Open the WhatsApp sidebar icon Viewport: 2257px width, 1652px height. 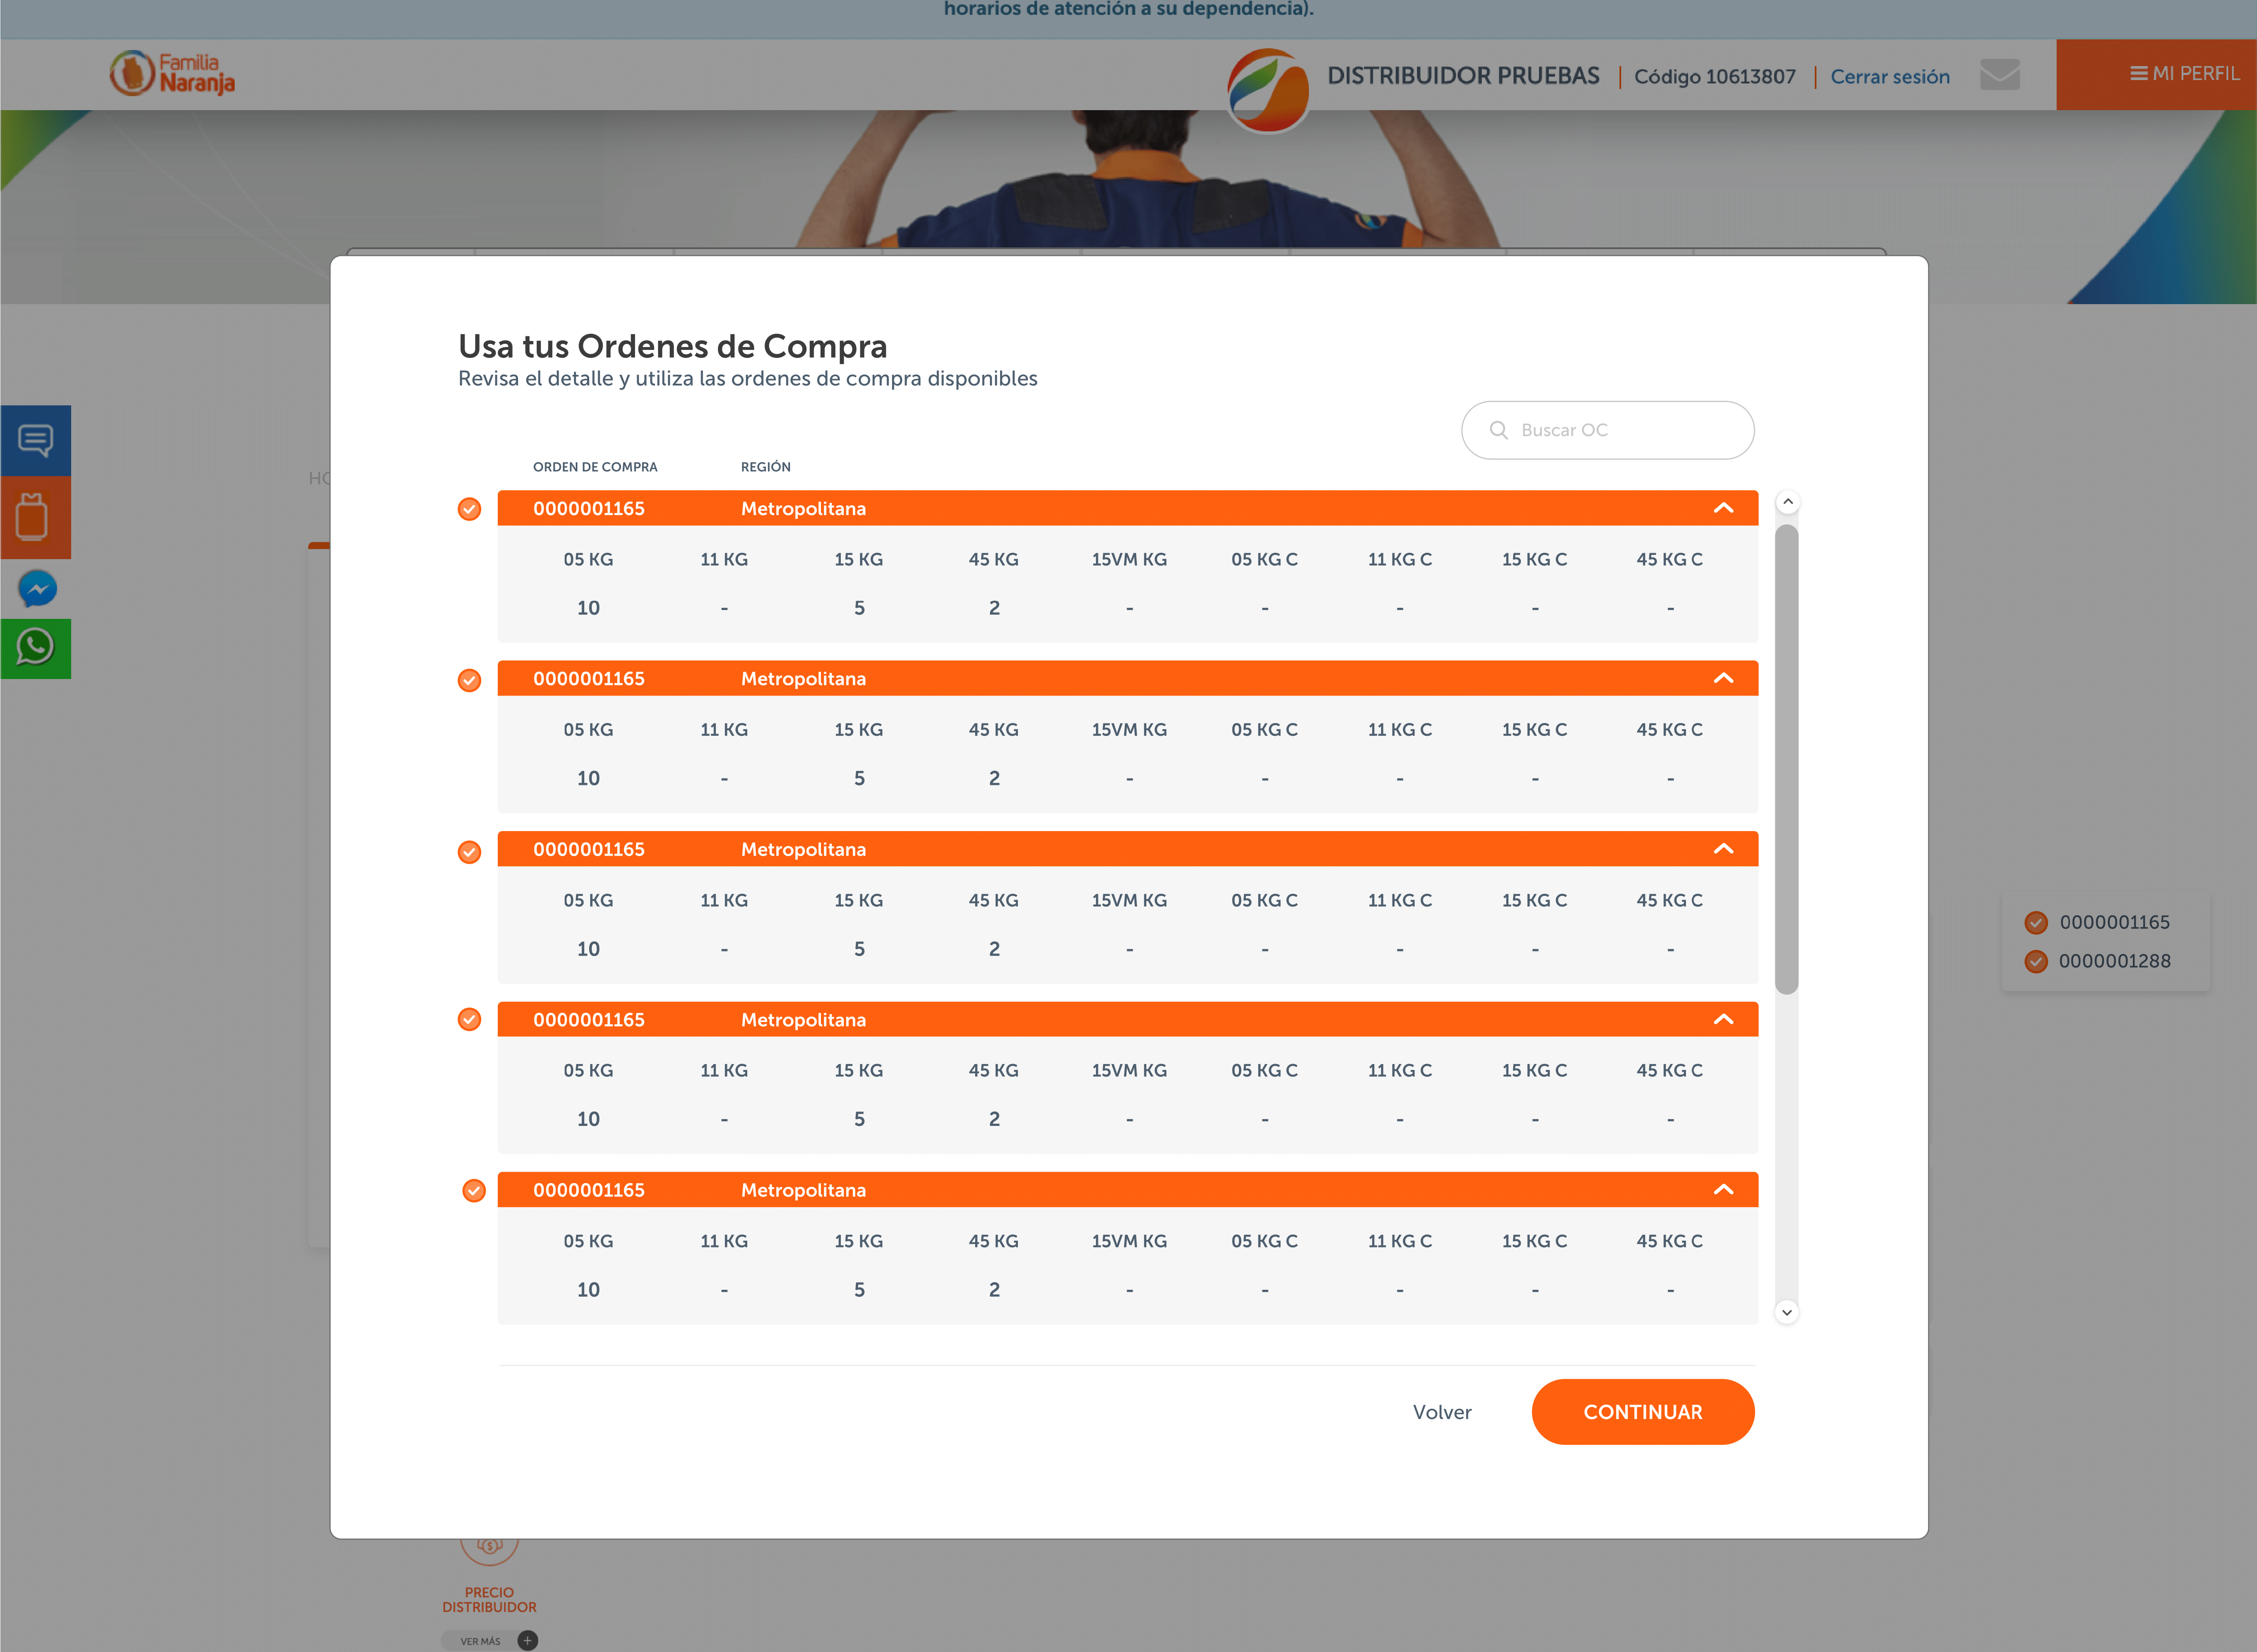[x=36, y=648]
